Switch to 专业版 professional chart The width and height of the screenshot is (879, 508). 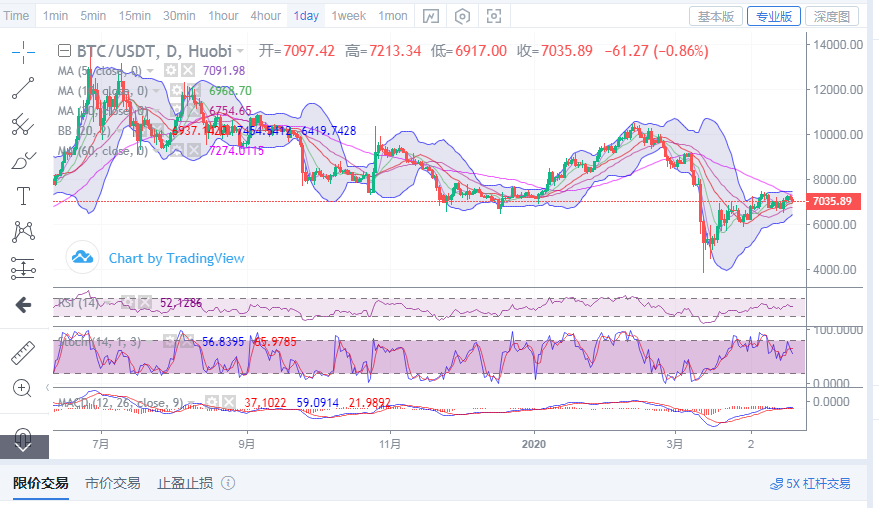[774, 16]
